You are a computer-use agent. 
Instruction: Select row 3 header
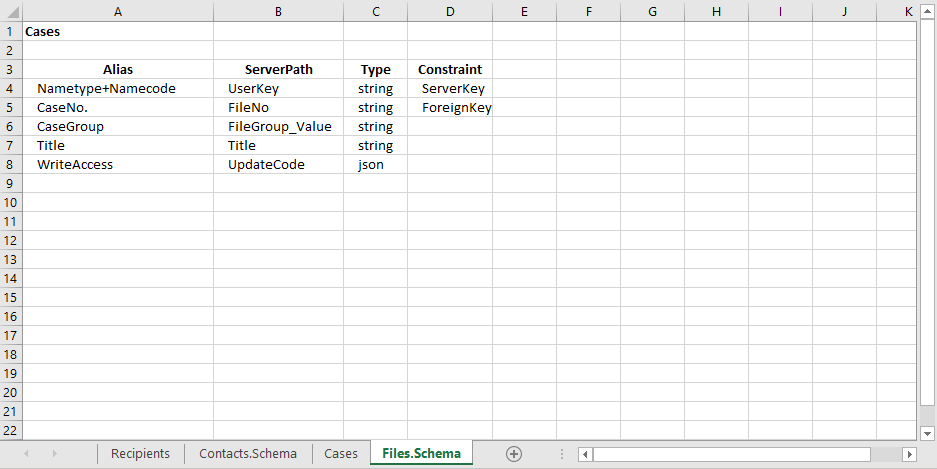pyautogui.click(x=10, y=70)
